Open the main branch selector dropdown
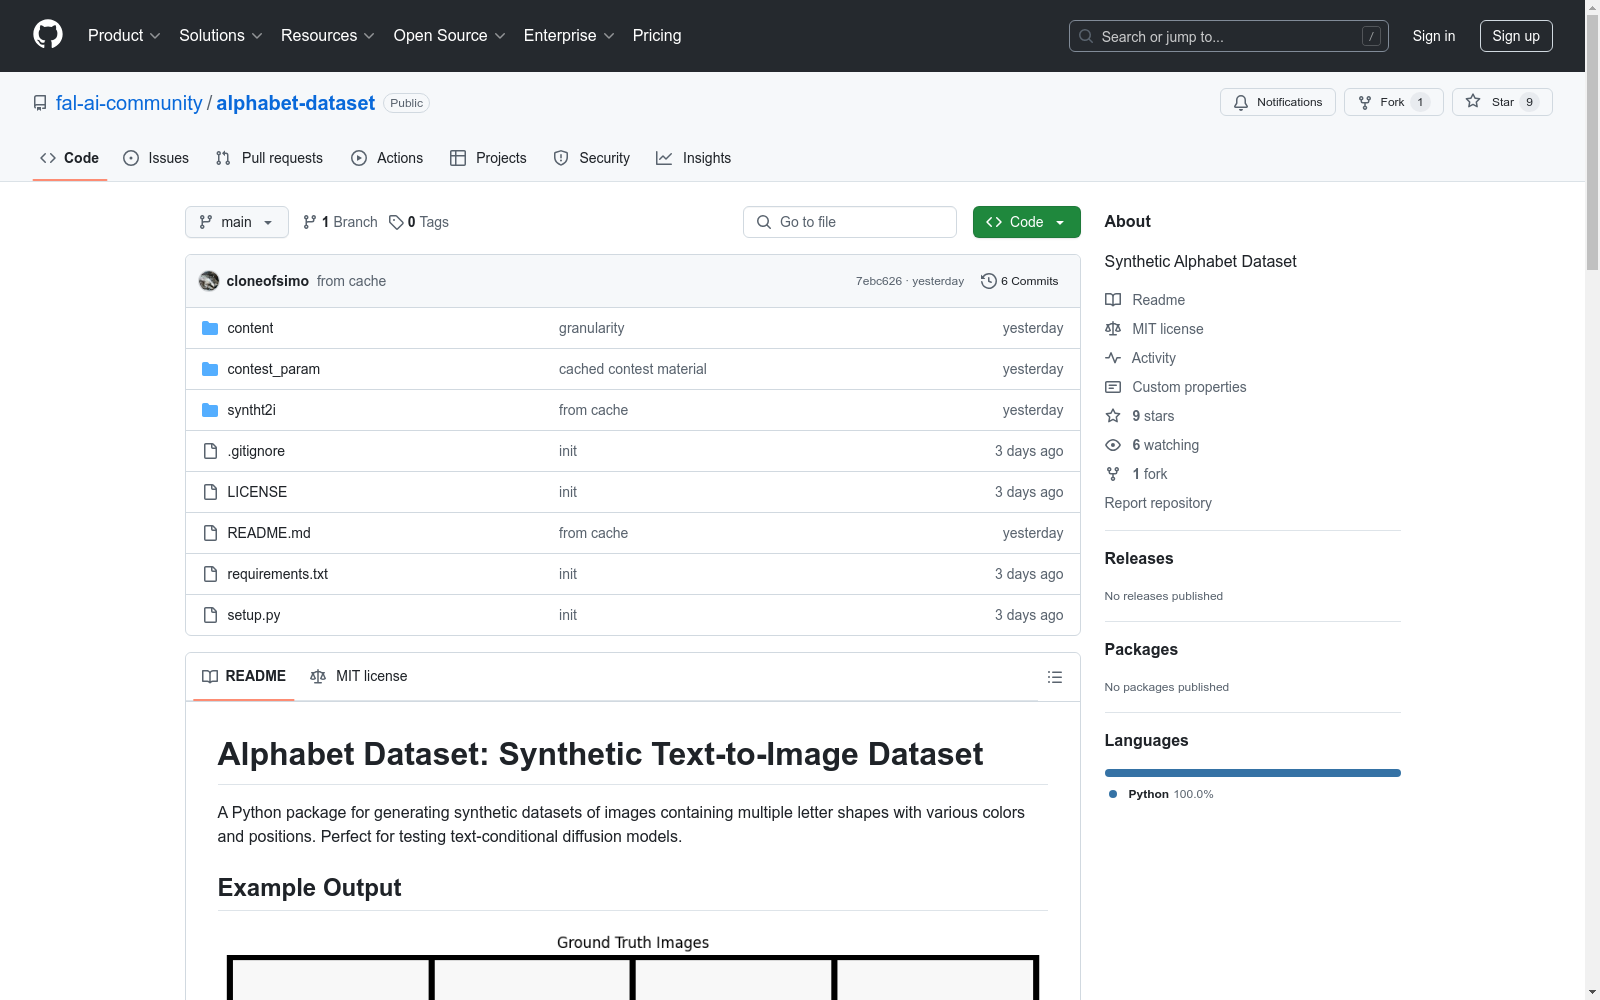Screen dimensions: 1600x1000 tap(237, 222)
